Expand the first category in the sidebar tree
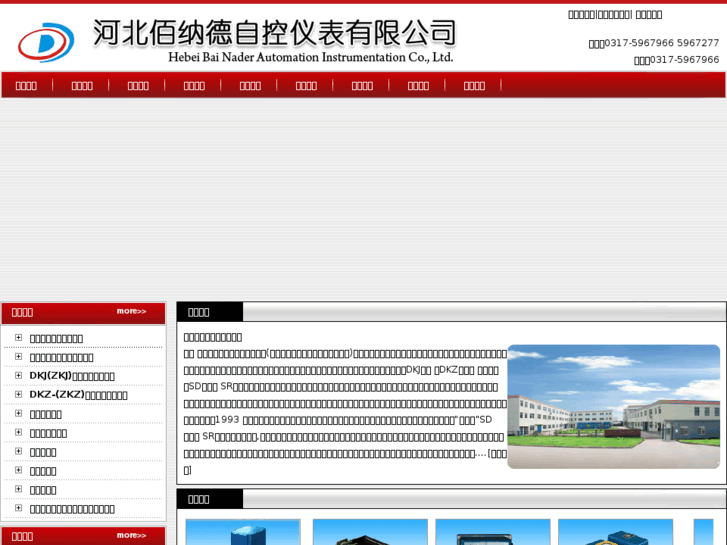 pos(18,337)
